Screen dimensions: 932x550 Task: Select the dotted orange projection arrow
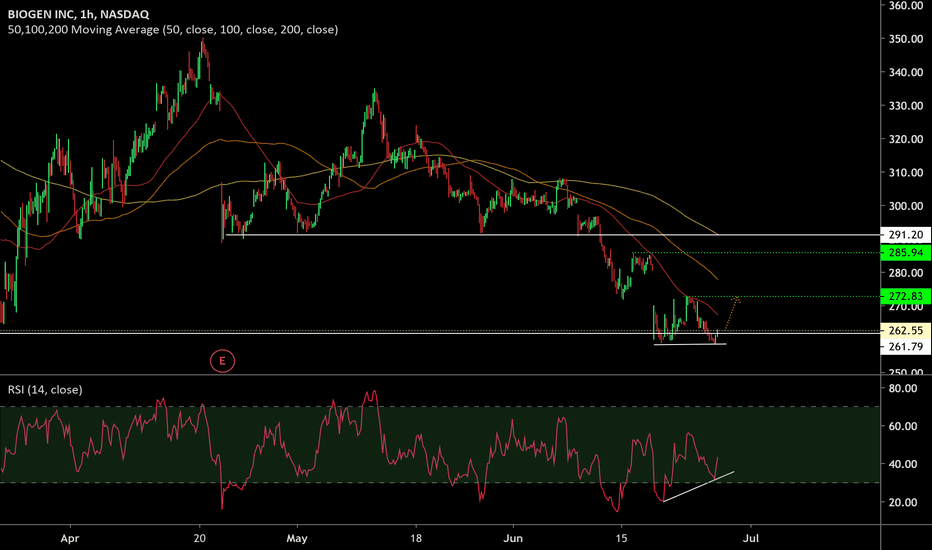[731, 312]
